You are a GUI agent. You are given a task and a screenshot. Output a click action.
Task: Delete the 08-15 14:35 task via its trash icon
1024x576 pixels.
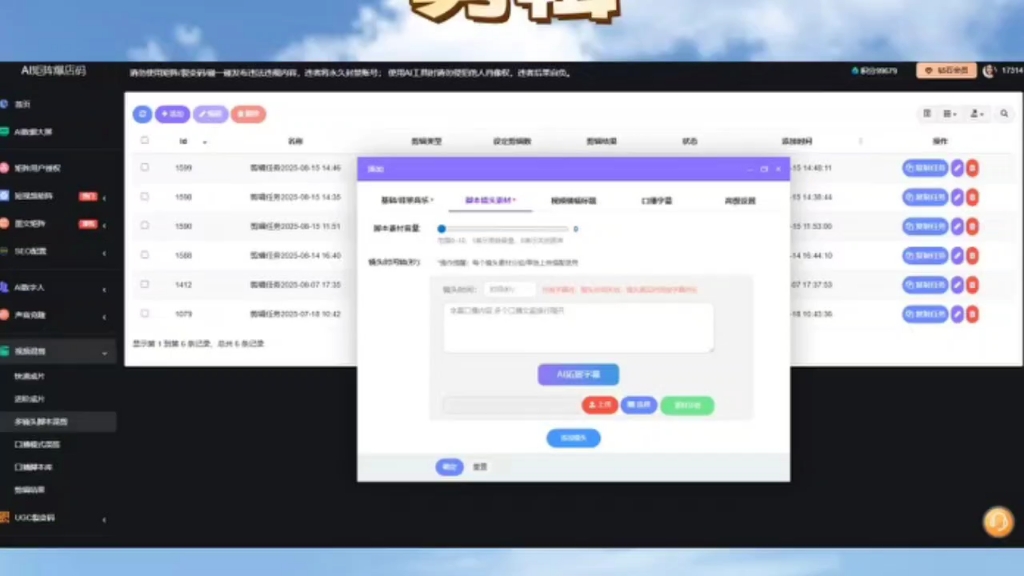pyautogui.click(x=972, y=197)
